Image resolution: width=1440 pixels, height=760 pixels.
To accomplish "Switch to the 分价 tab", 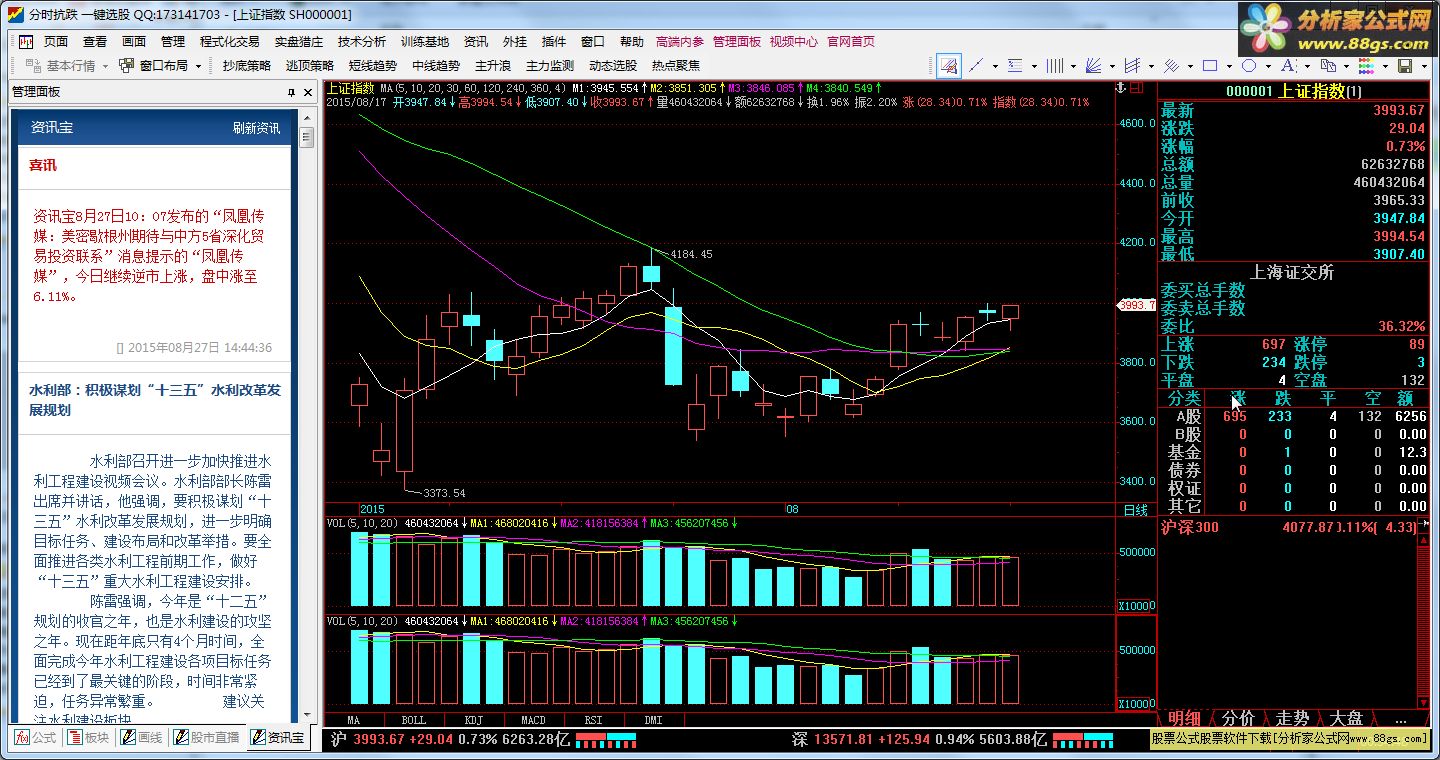I will click(1239, 718).
